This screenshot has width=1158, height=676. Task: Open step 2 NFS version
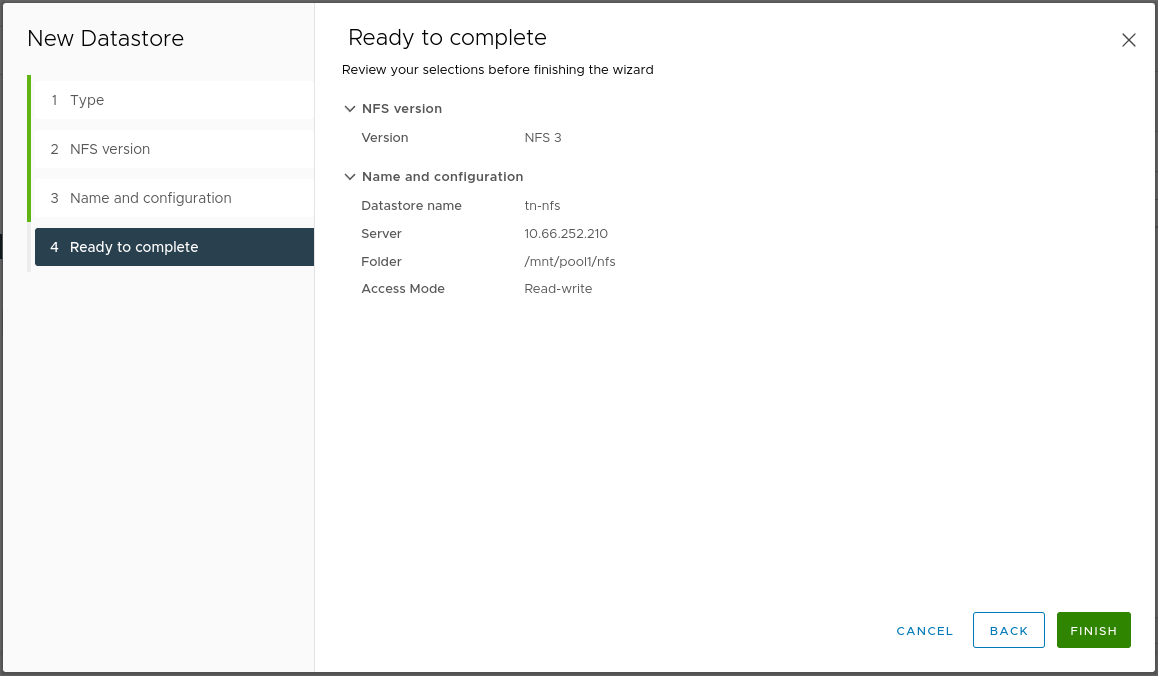pos(110,149)
